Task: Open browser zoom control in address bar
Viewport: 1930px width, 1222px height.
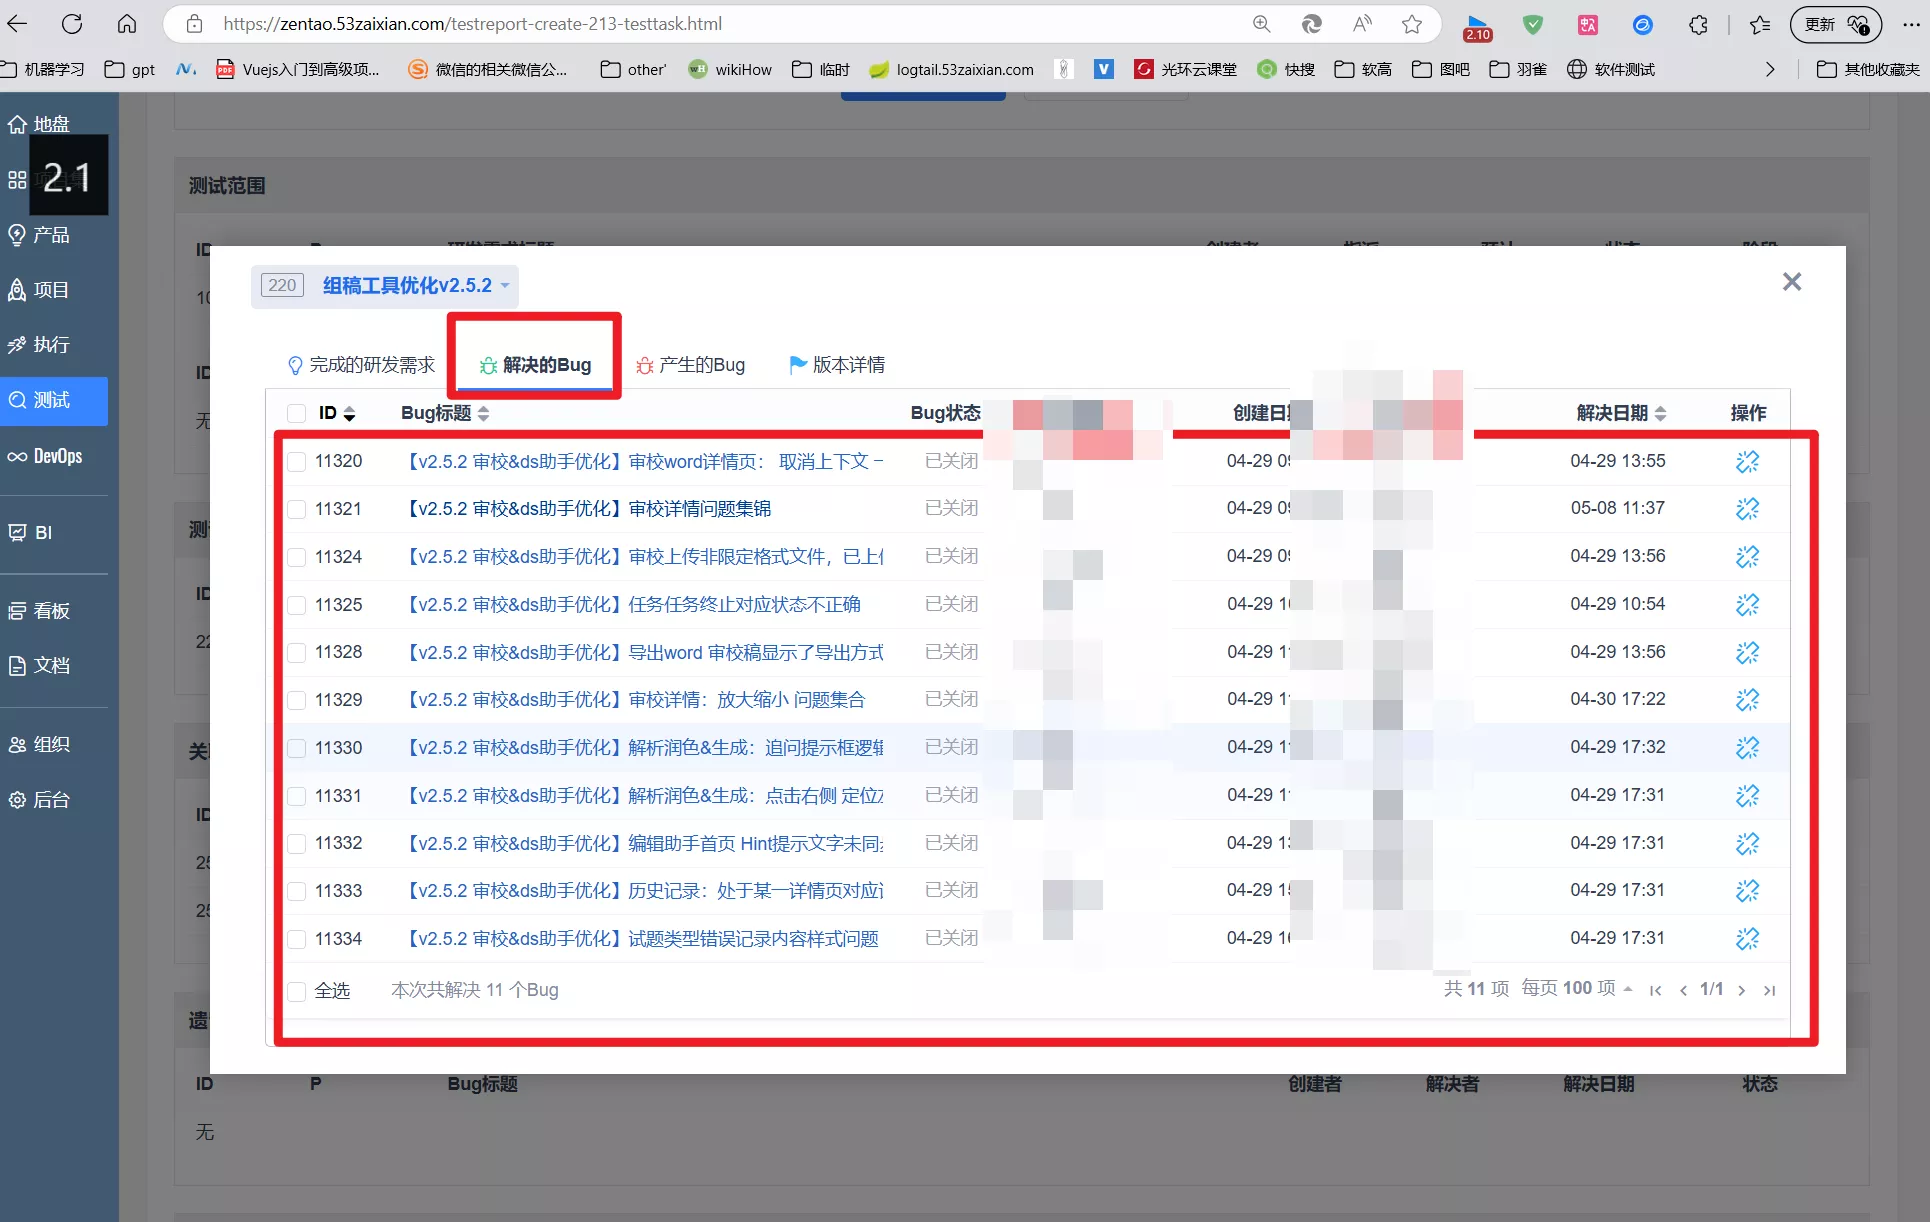Action: click(x=1262, y=24)
